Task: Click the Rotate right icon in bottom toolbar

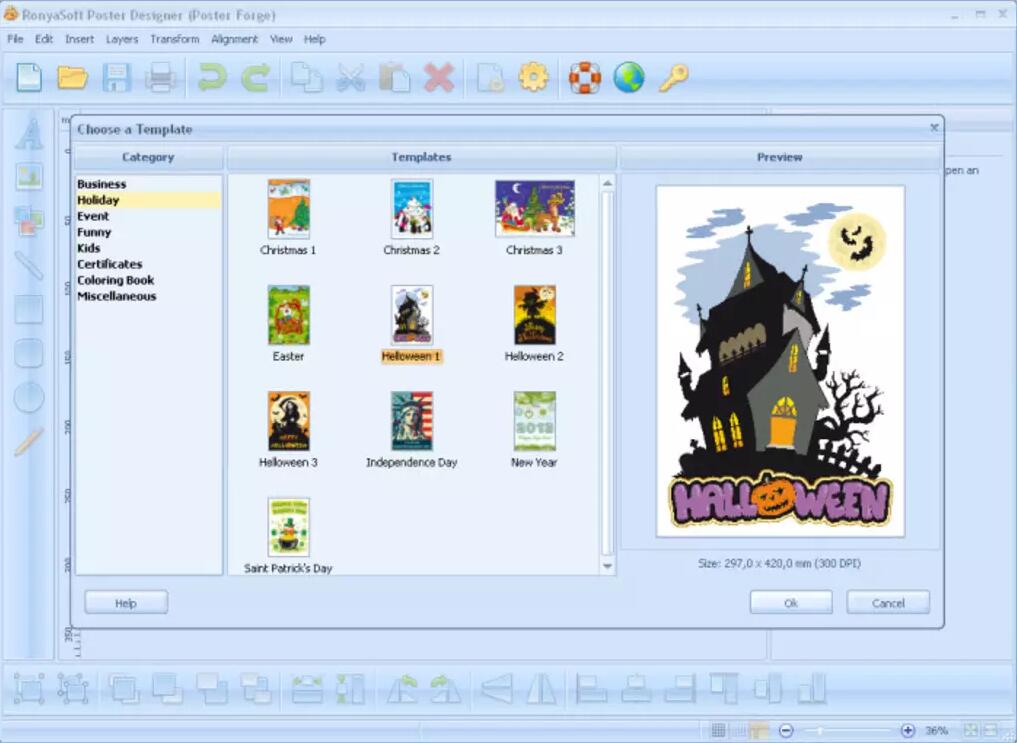Action: [446, 689]
